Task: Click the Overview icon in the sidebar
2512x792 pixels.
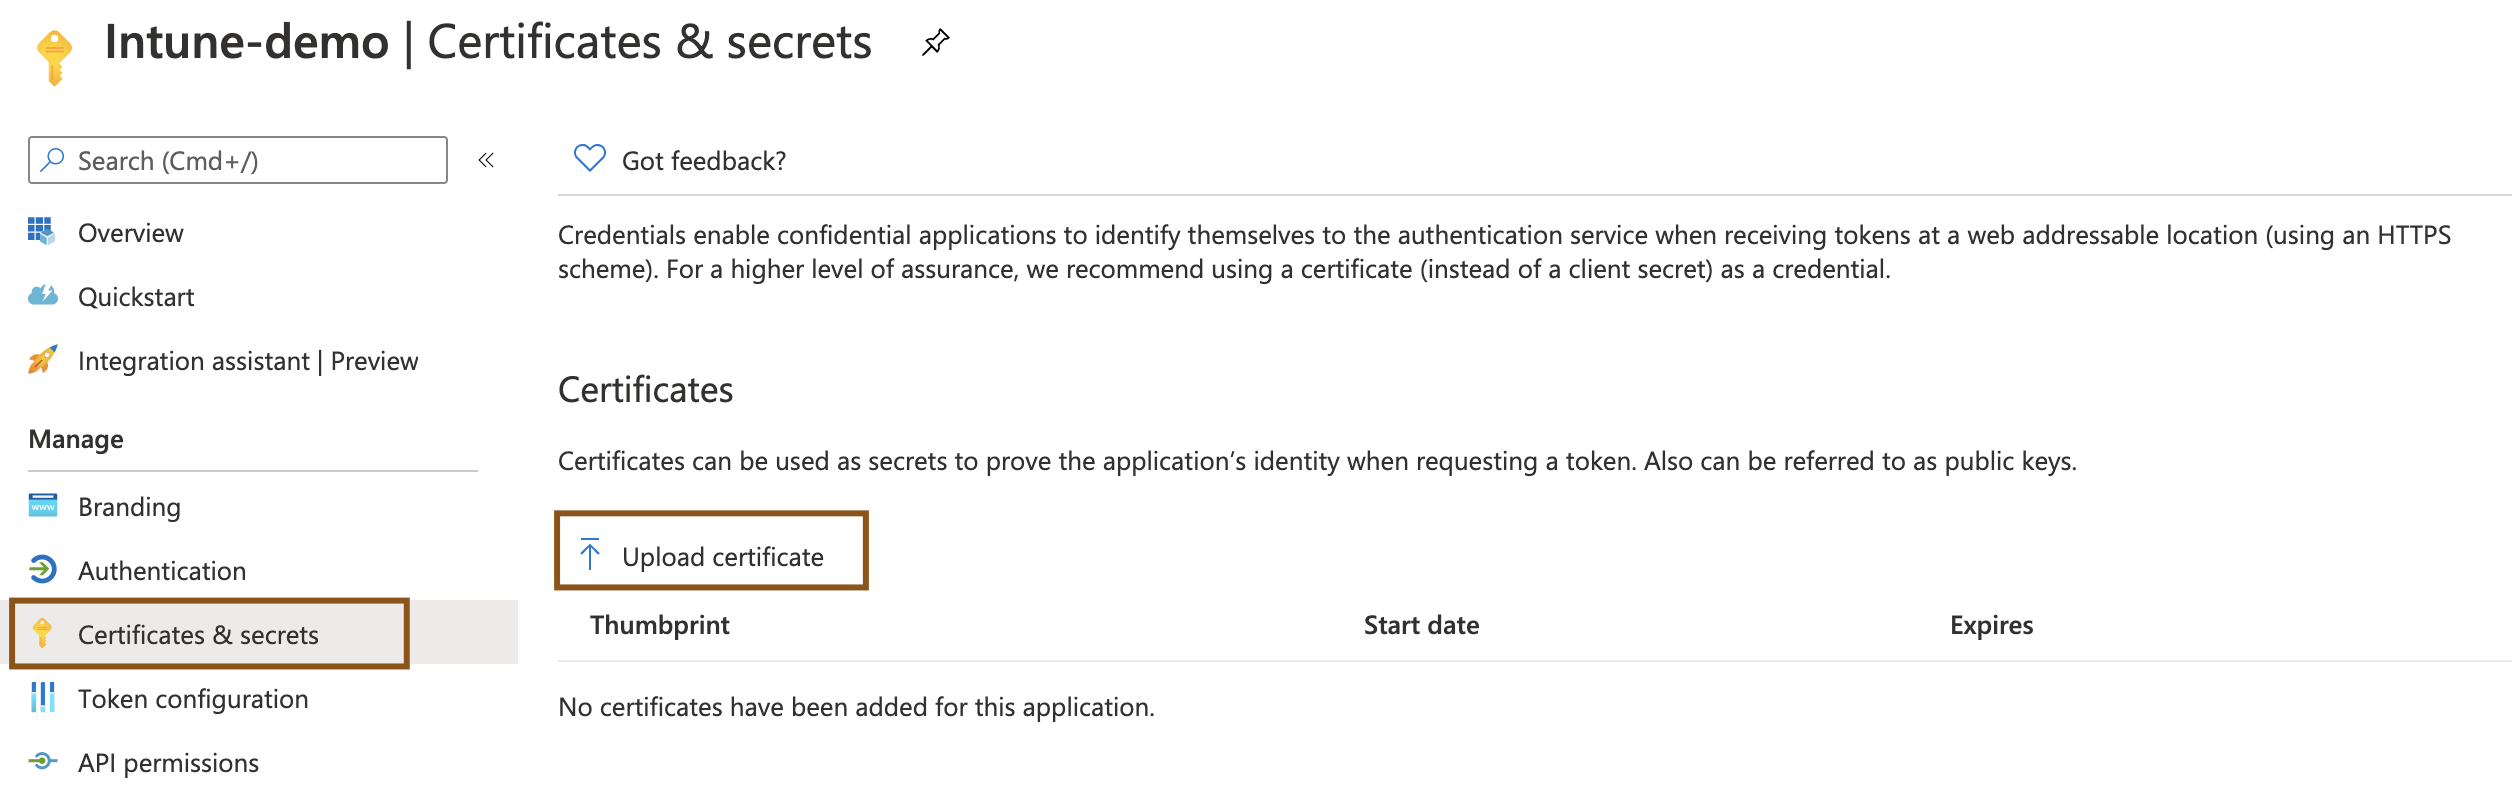Action: [44, 232]
